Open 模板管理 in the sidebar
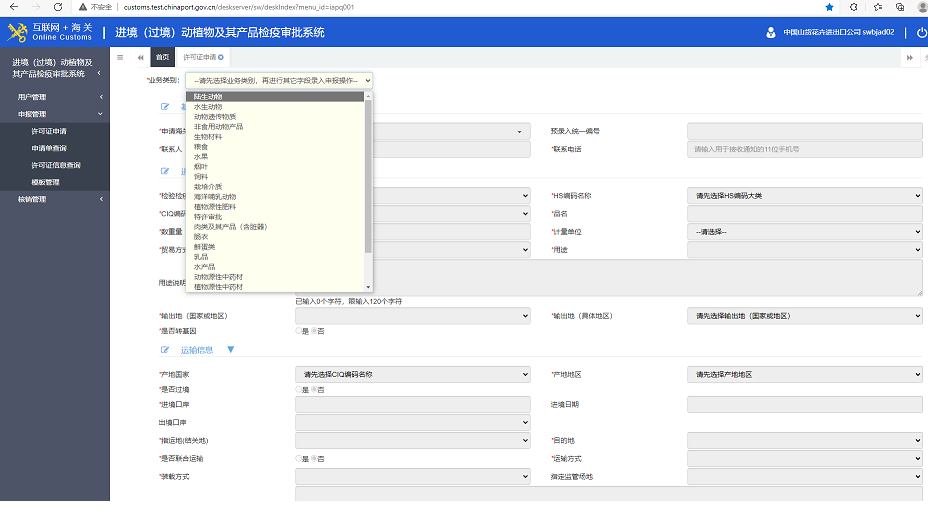Image resolution: width=928 pixels, height=513 pixels. pyautogui.click(x=45, y=182)
